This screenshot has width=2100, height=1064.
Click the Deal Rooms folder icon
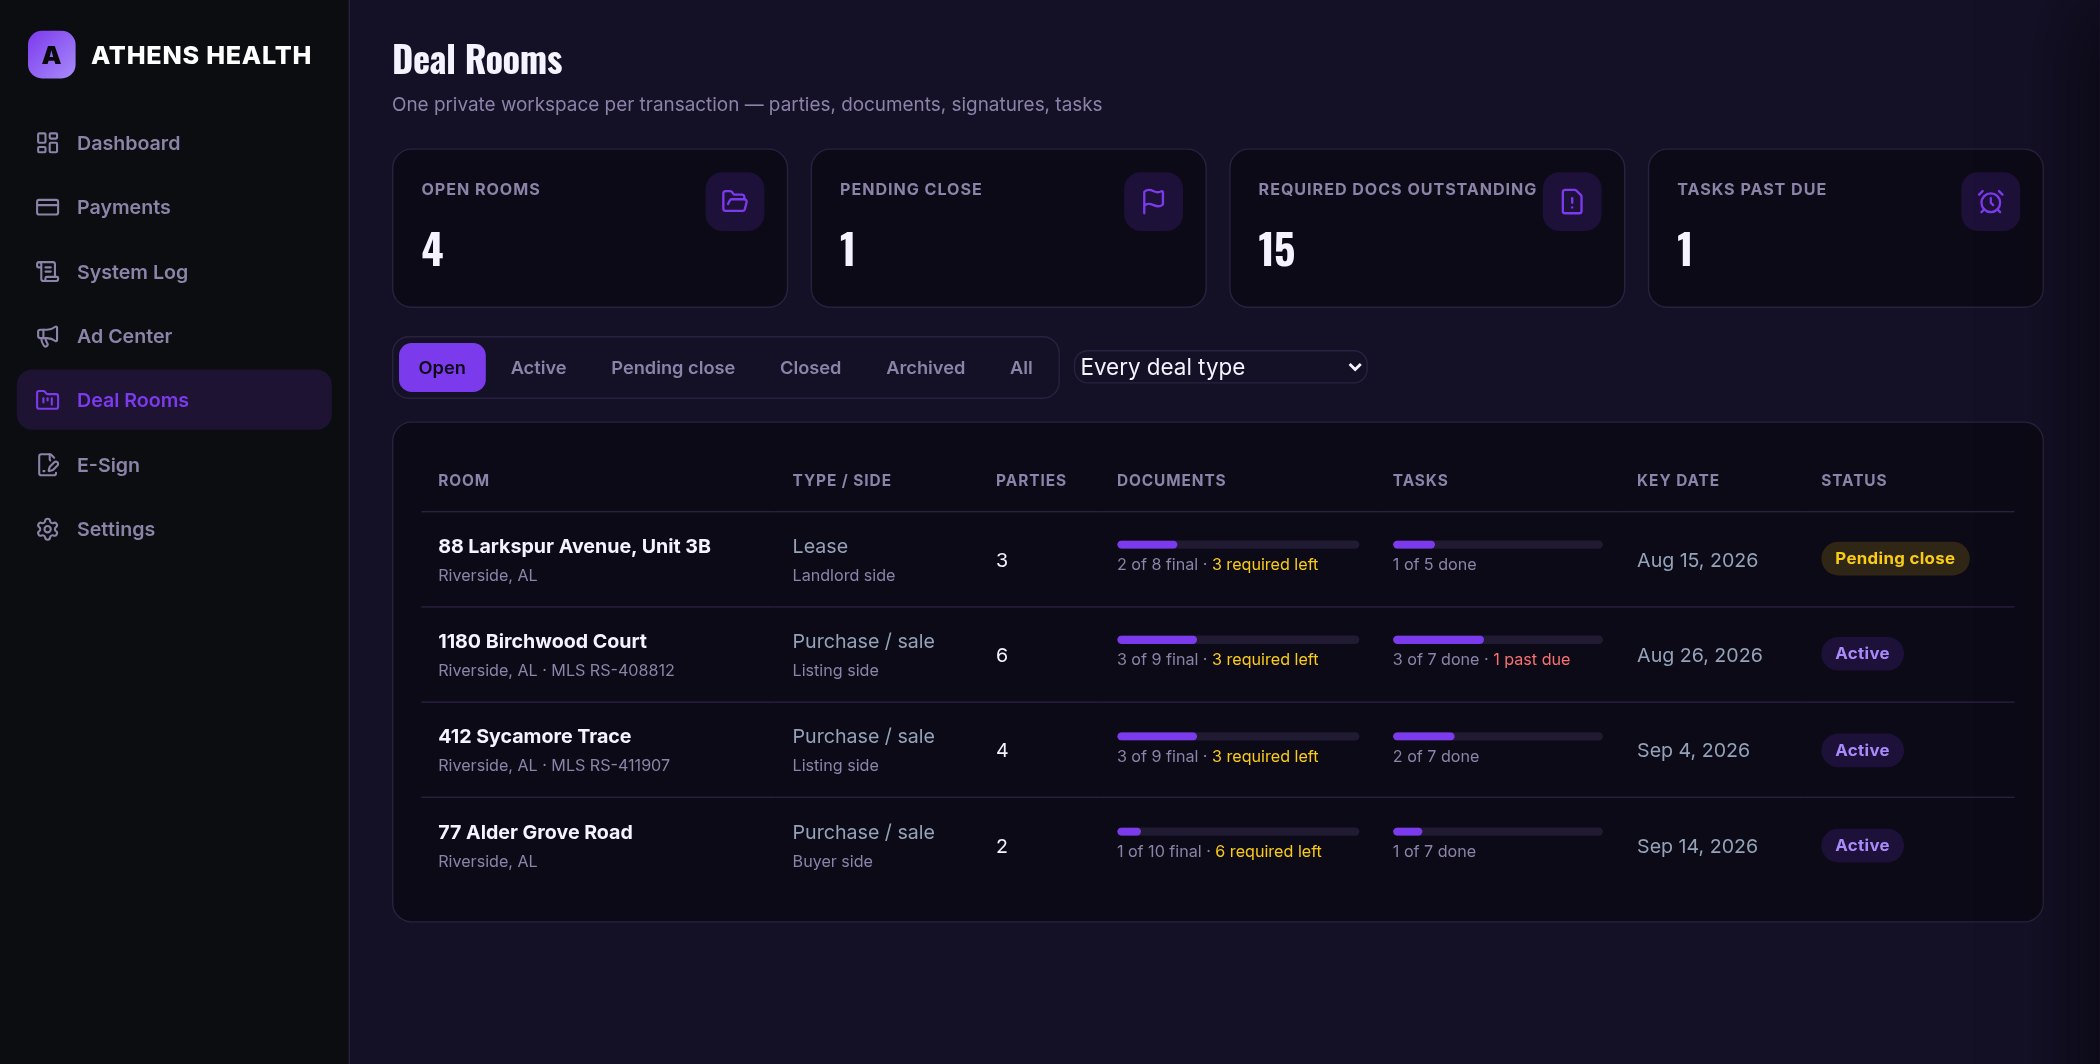tap(47, 400)
